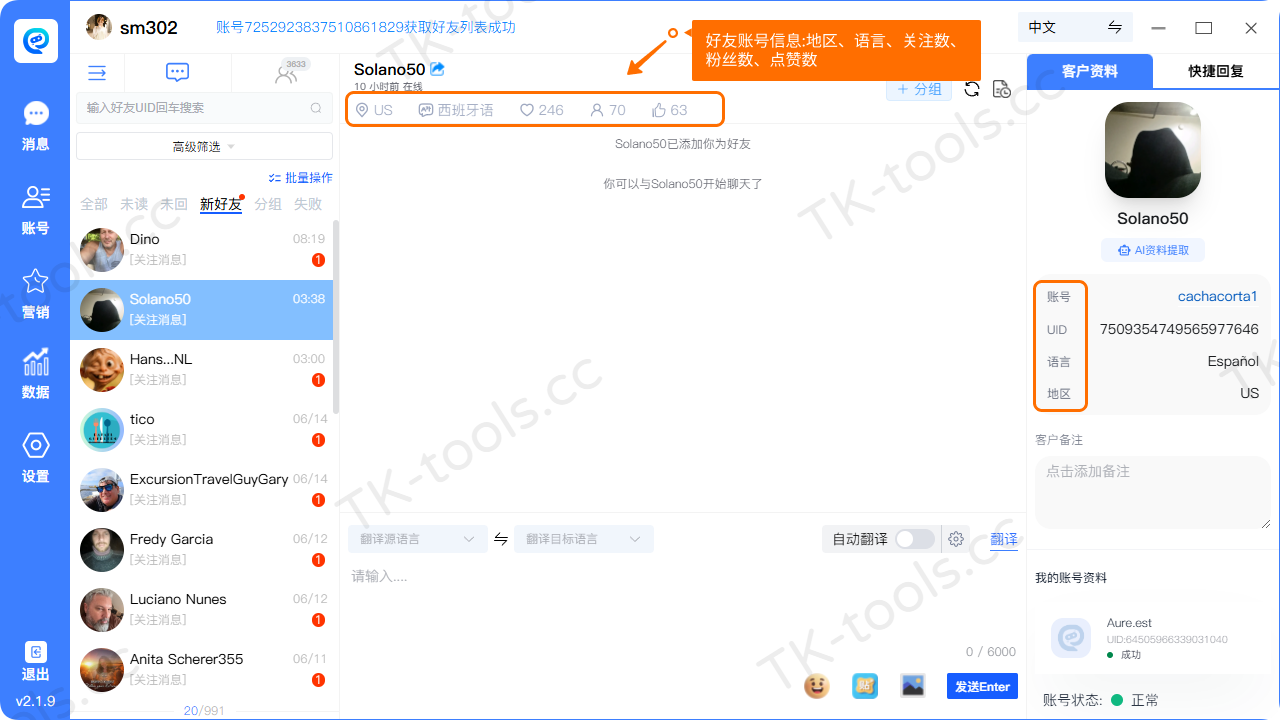Toggle the 自动翻译 auto translate switch
The image size is (1280, 720).
[x=914, y=539]
